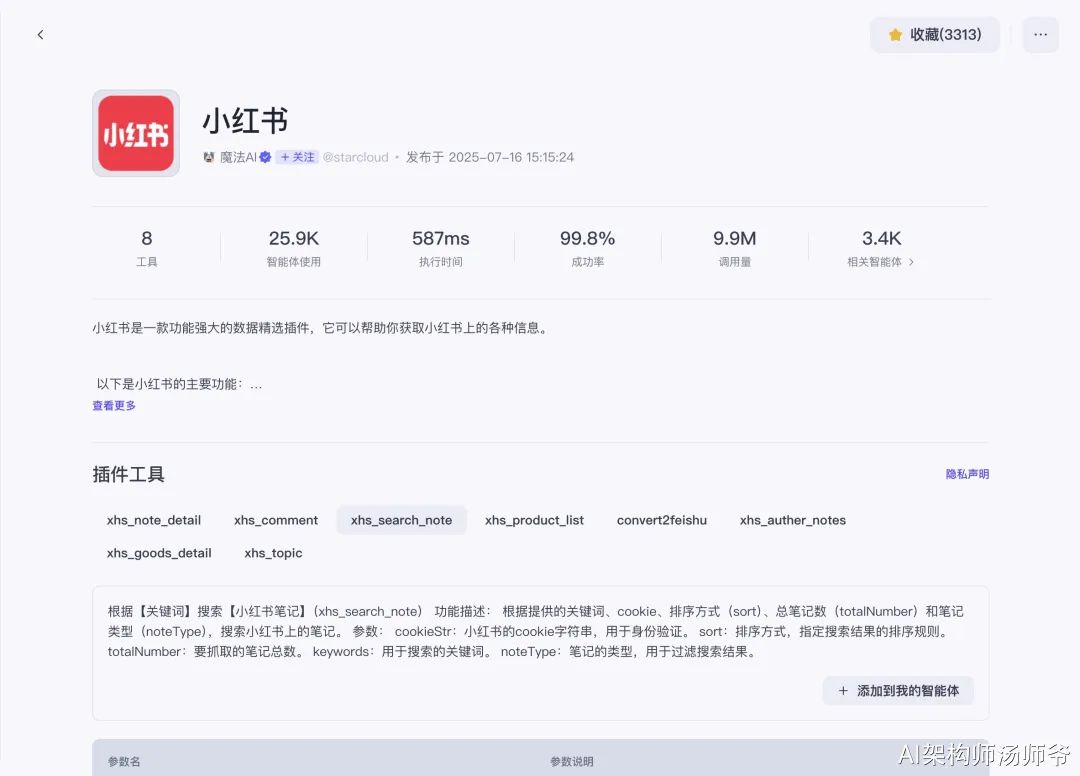Select the xhs_note_detail tool tab
The width and height of the screenshot is (1080, 776).
154,520
